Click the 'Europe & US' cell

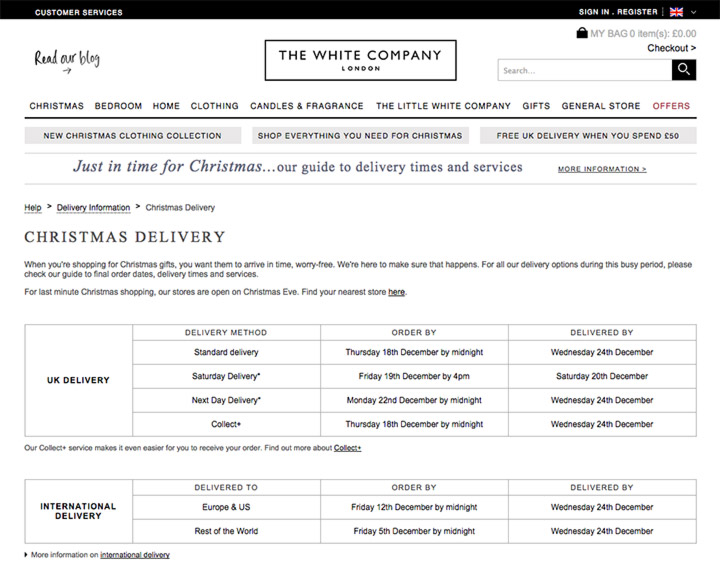tap(226, 507)
